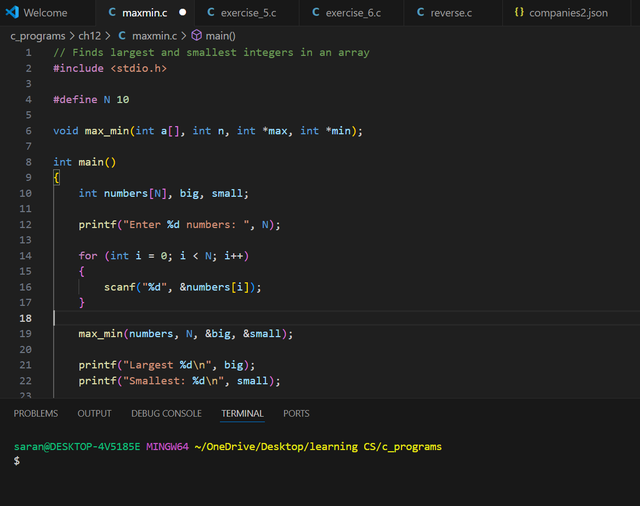Place cursor on the max_min call line 19
Image resolution: width=640 pixels, height=506 pixels.
pos(186,334)
